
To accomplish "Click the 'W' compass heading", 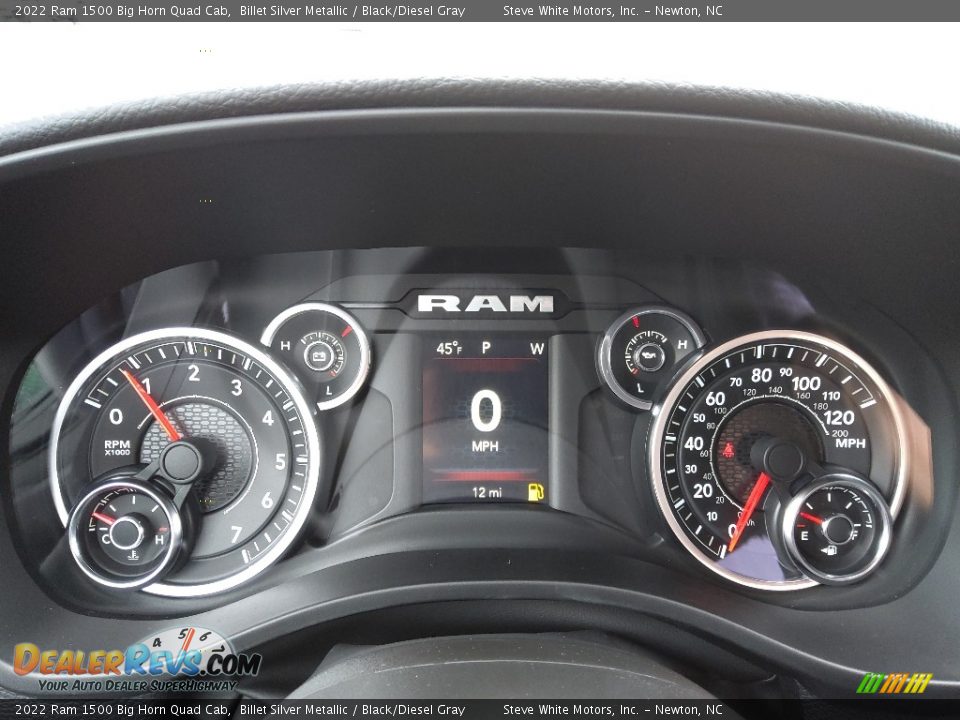I will (537, 349).
